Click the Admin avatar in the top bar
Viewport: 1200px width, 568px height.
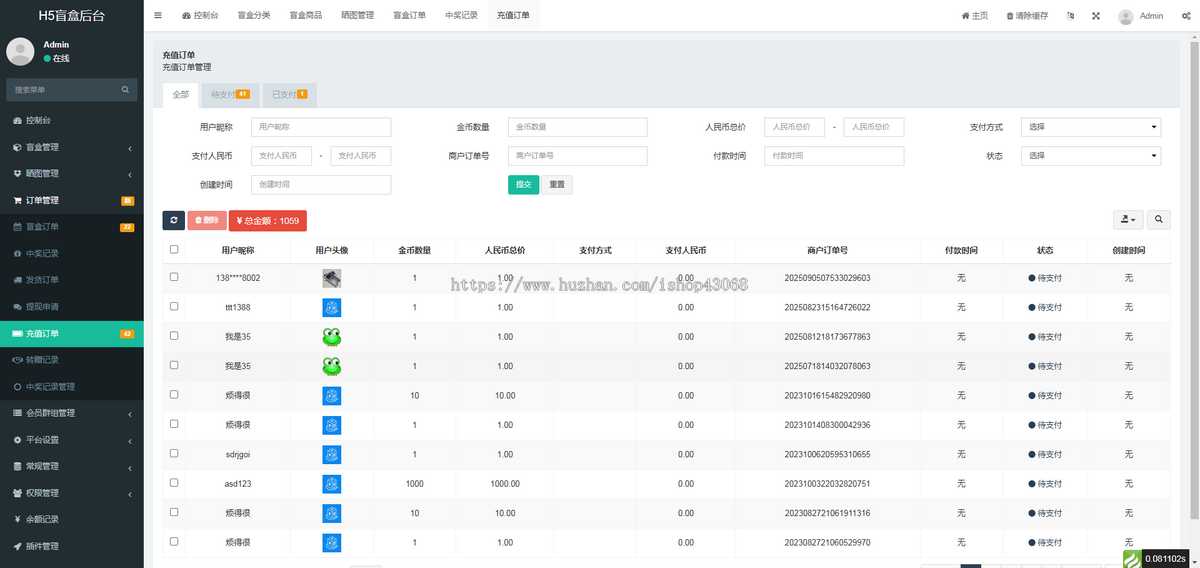tap(1126, 16)
